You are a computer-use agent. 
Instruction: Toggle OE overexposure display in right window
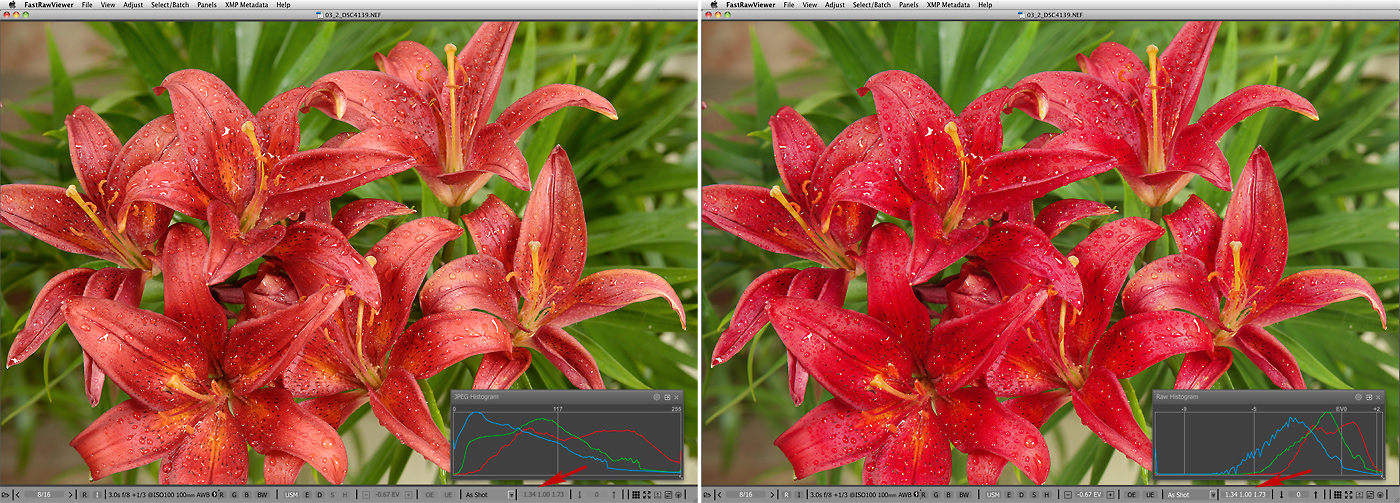pos(1131,495)
